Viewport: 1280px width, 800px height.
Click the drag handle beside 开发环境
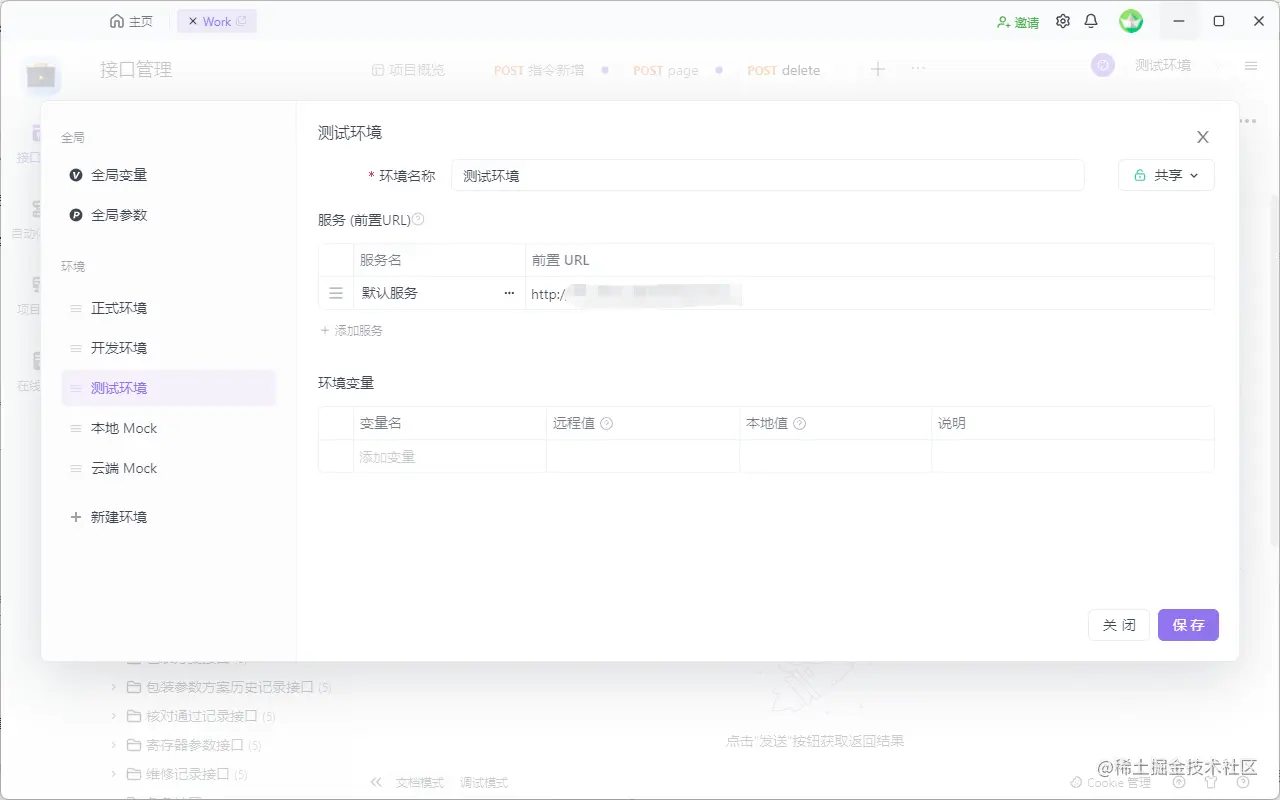point(76,348)
